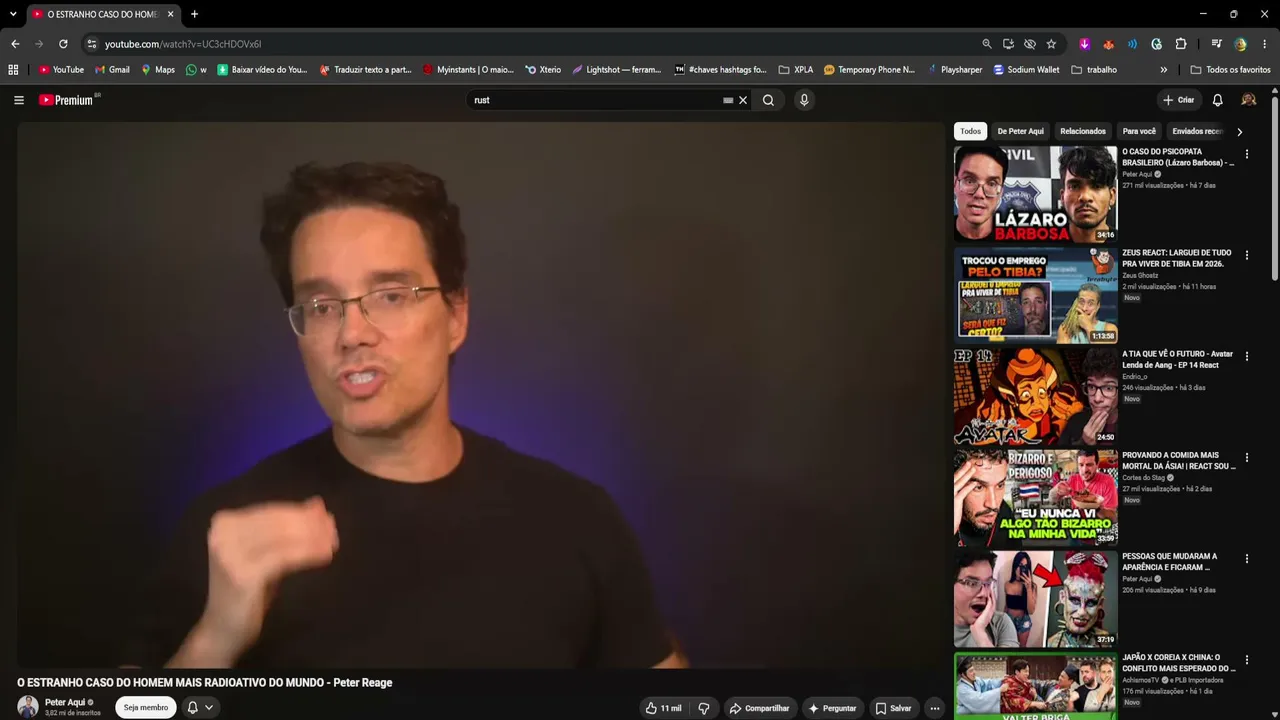Click the YouTube search input field
This screenshot has width=1280, height=720.
[x=595, y=100]
